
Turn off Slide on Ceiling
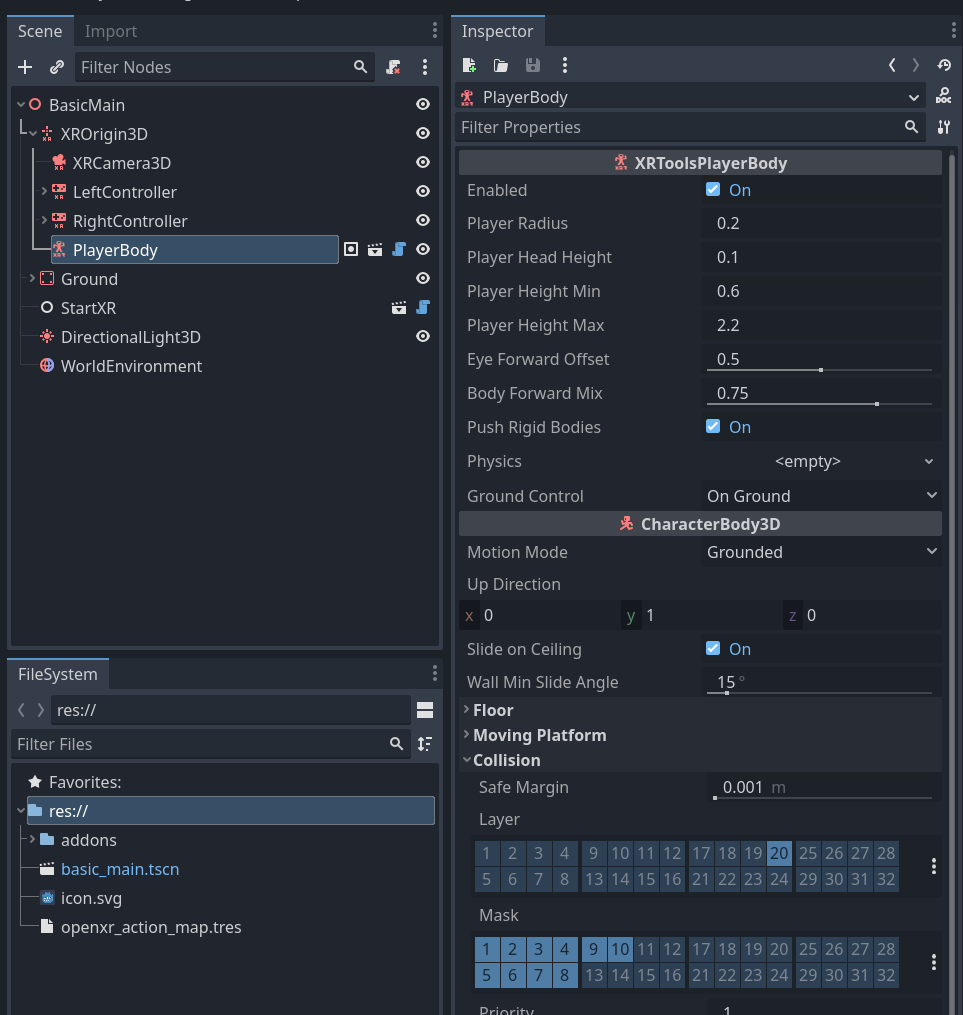click(713, 648)
